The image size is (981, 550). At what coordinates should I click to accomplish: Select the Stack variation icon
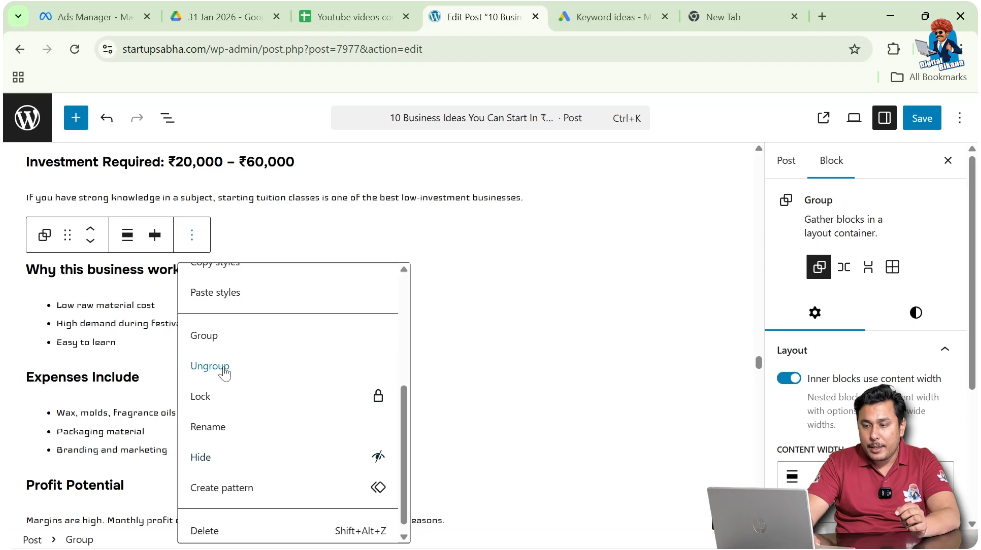tap(868, 267)
